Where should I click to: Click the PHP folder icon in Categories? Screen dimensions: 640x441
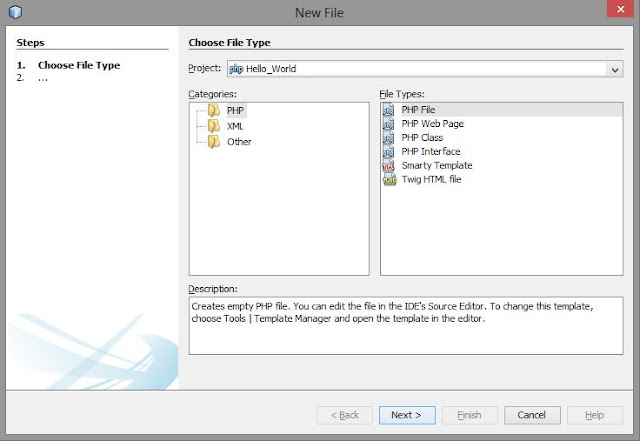click(214, 110)
